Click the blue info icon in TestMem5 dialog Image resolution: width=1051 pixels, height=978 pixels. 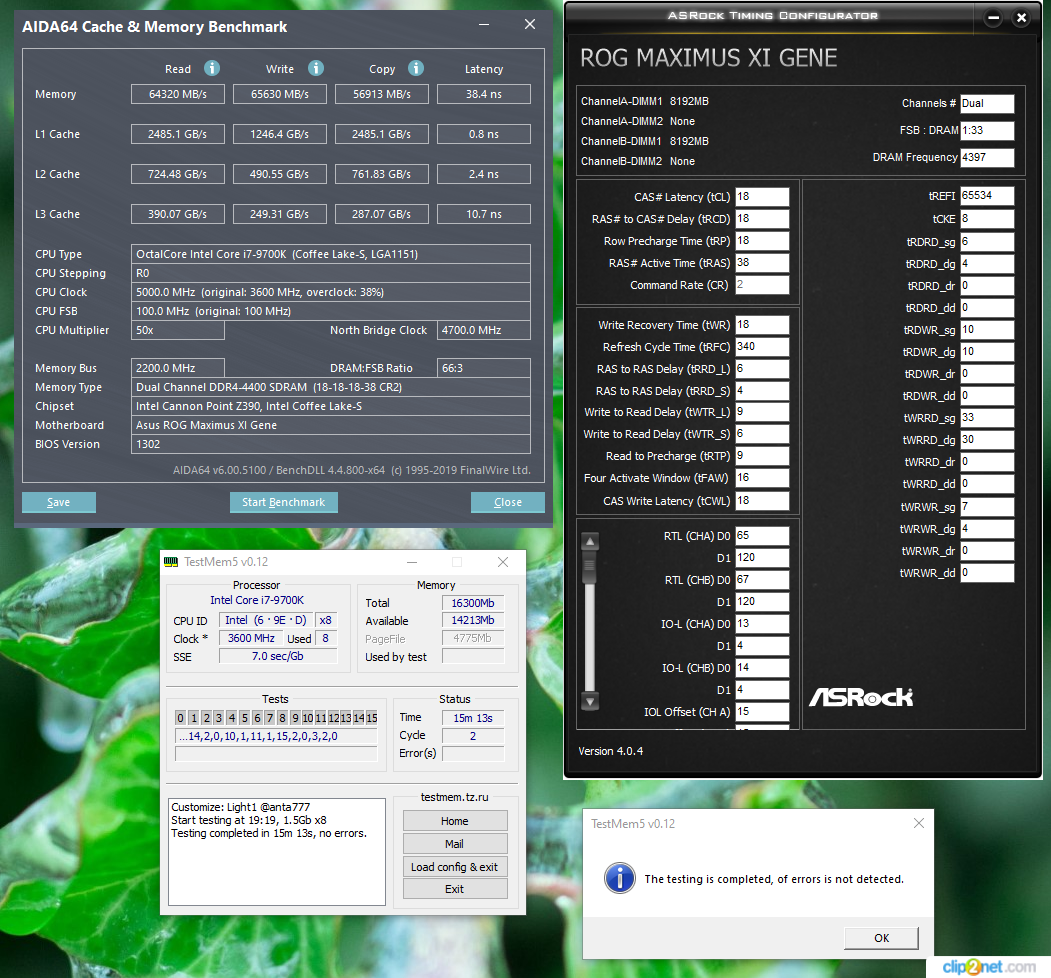pyautogui.click(x=620, y=878)
